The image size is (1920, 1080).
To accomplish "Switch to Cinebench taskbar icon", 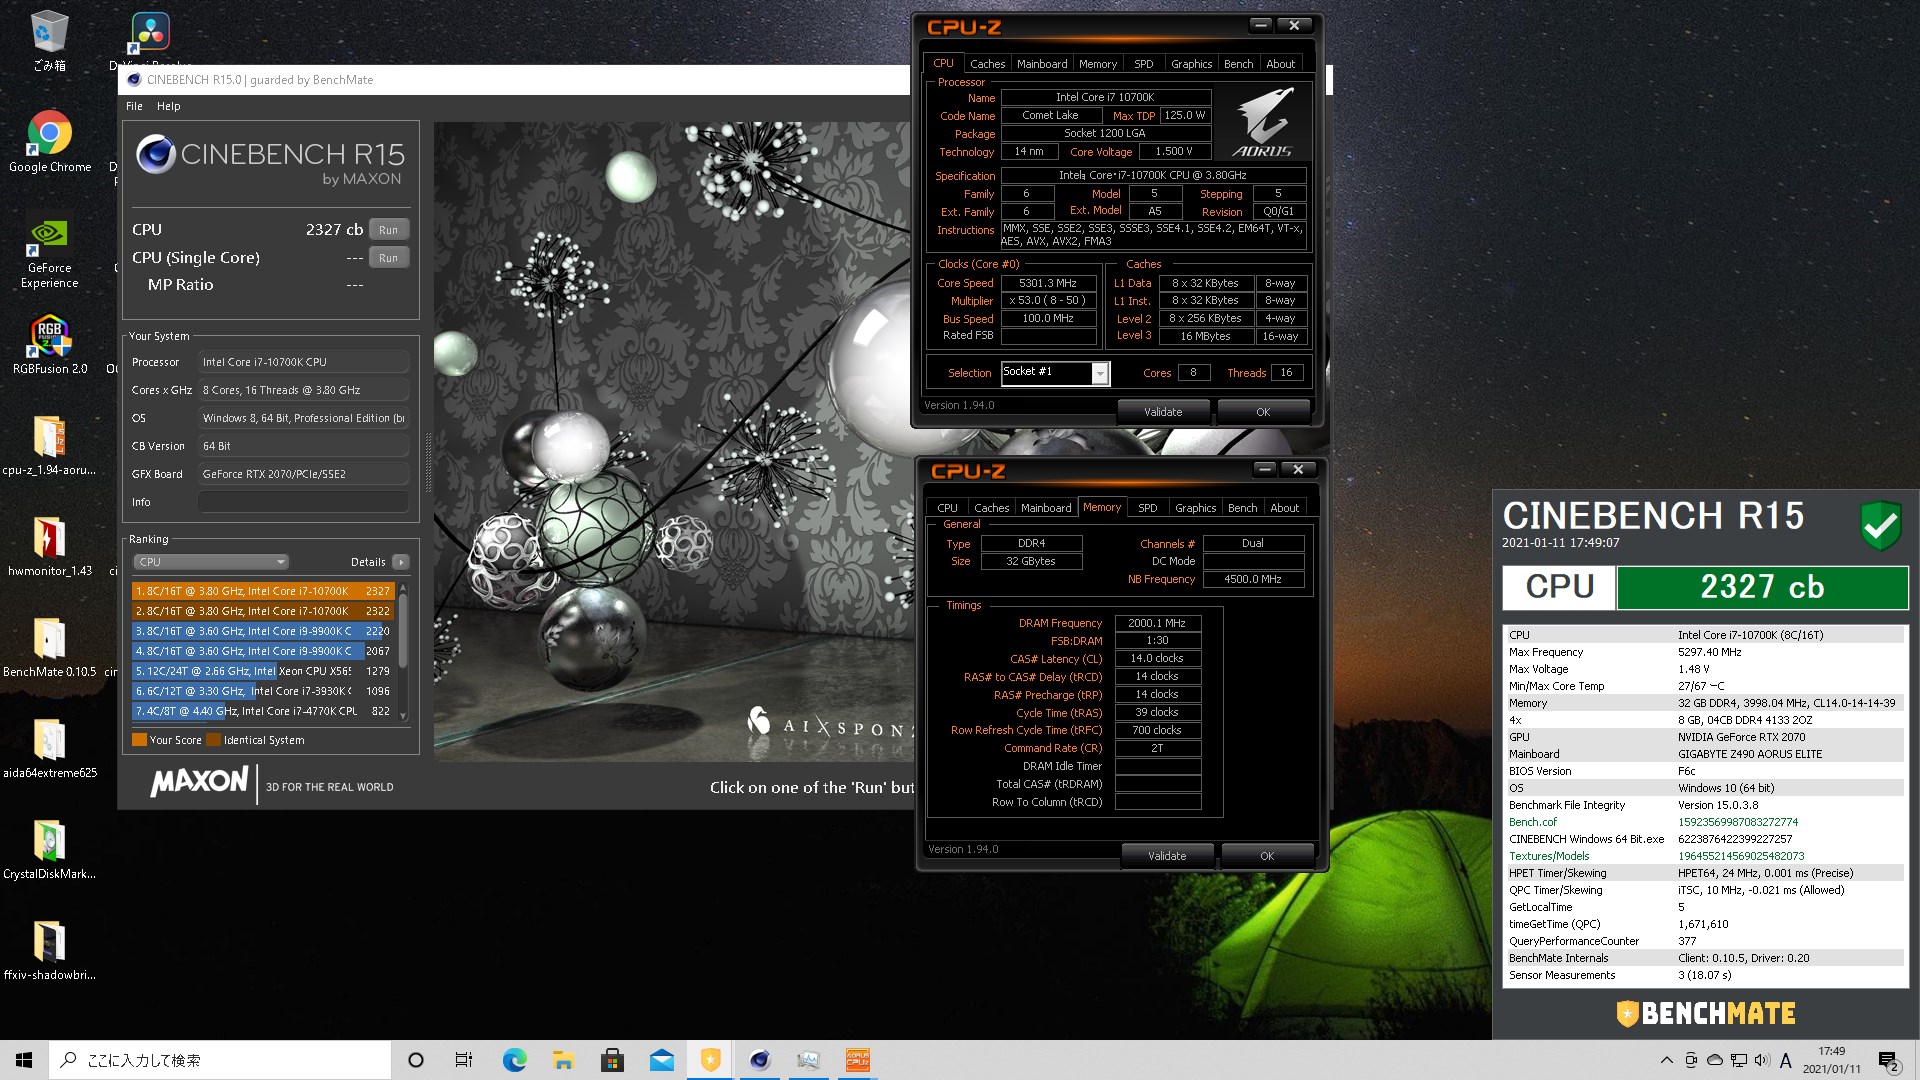I will [760, 1060].
